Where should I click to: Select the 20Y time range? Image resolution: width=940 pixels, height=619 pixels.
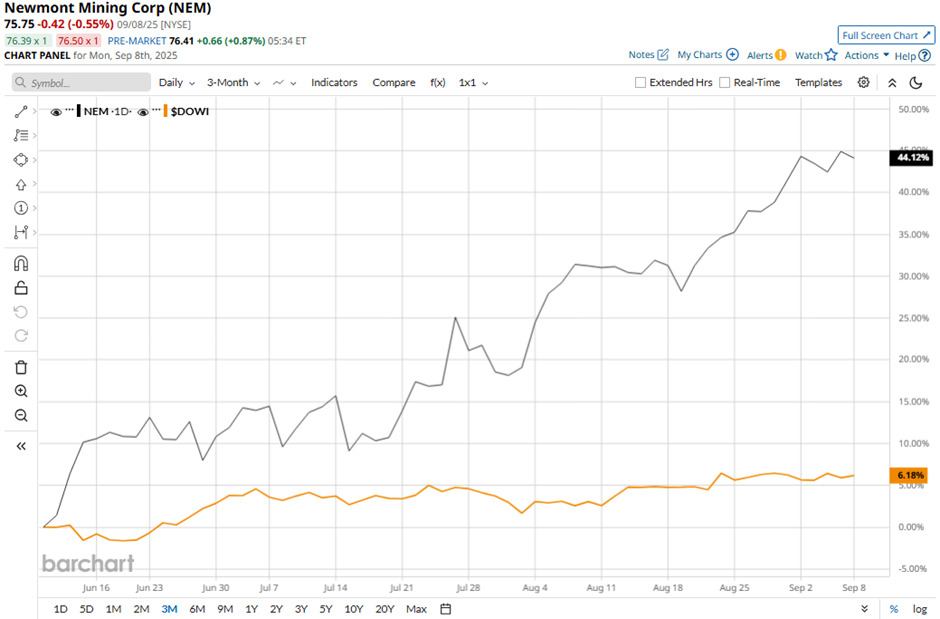[384, 609]
